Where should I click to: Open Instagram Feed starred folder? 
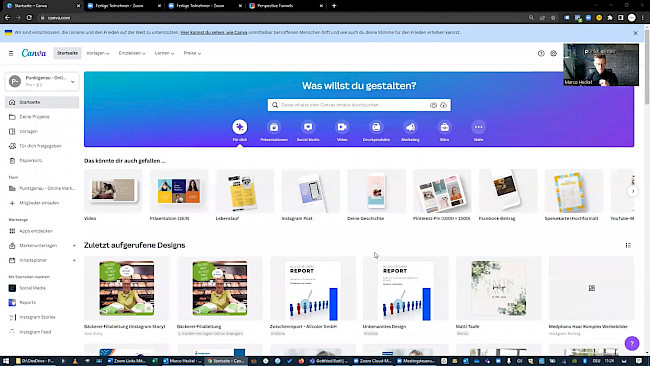(42, 332)
